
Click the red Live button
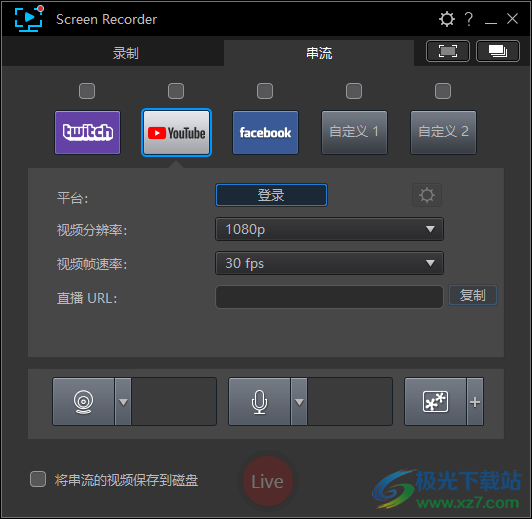point(268,481)
